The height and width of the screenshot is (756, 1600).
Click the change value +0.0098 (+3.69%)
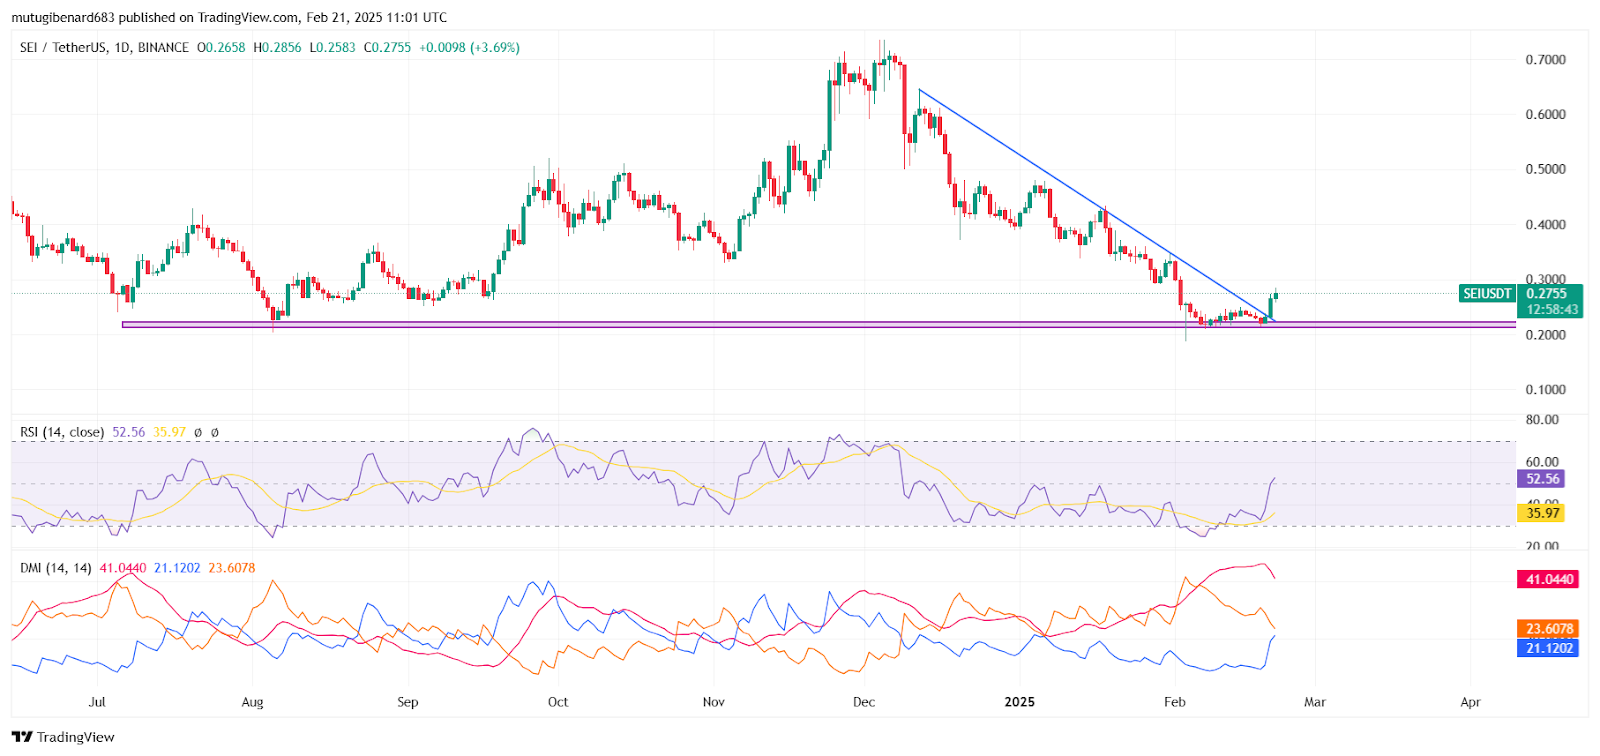pos(469,47)
